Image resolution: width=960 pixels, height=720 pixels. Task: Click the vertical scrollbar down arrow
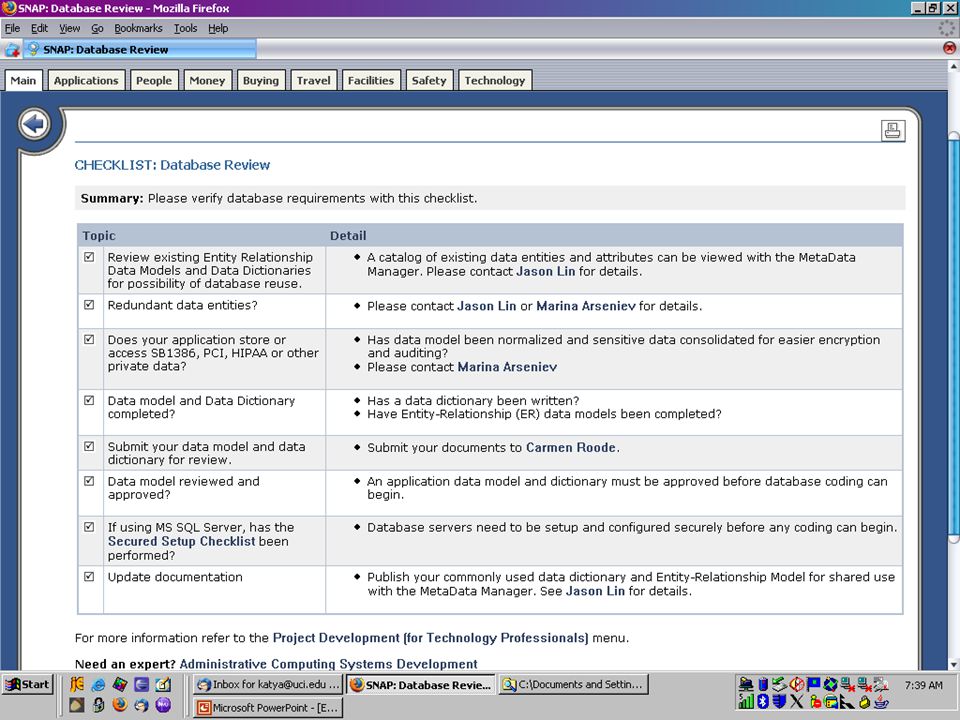[x=953, y=664]
